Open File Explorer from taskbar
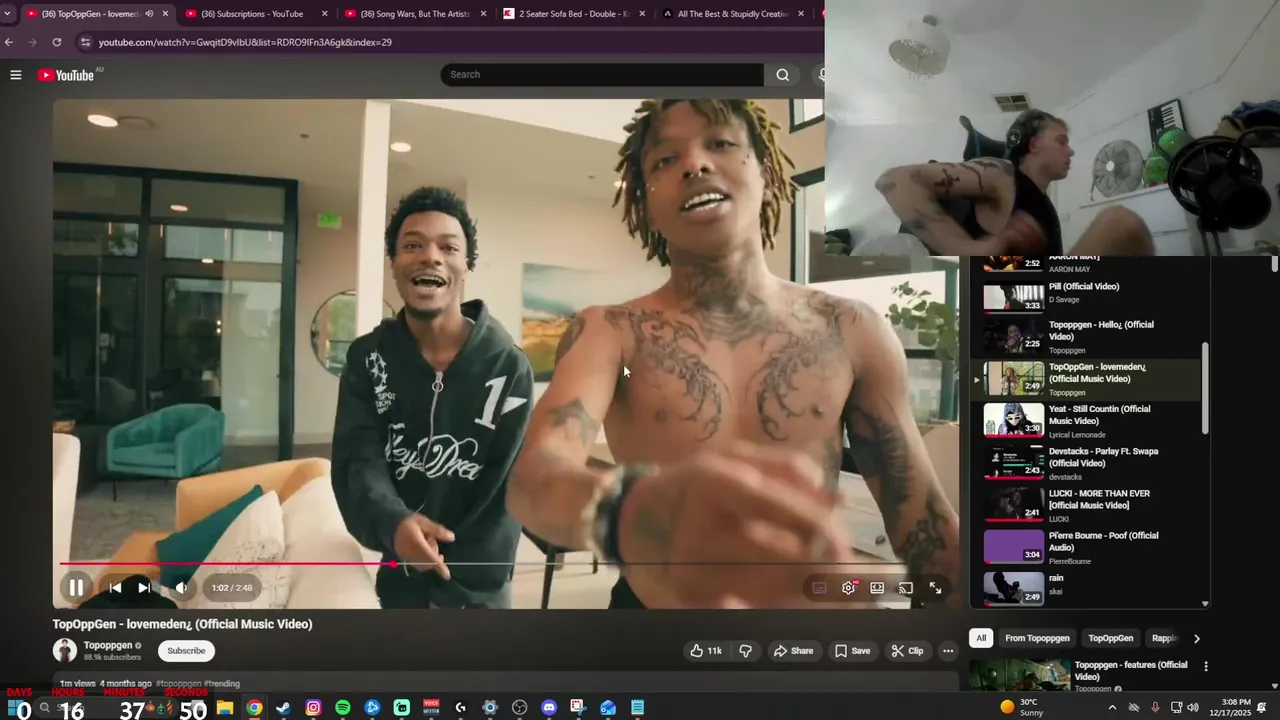 (225, 708)
